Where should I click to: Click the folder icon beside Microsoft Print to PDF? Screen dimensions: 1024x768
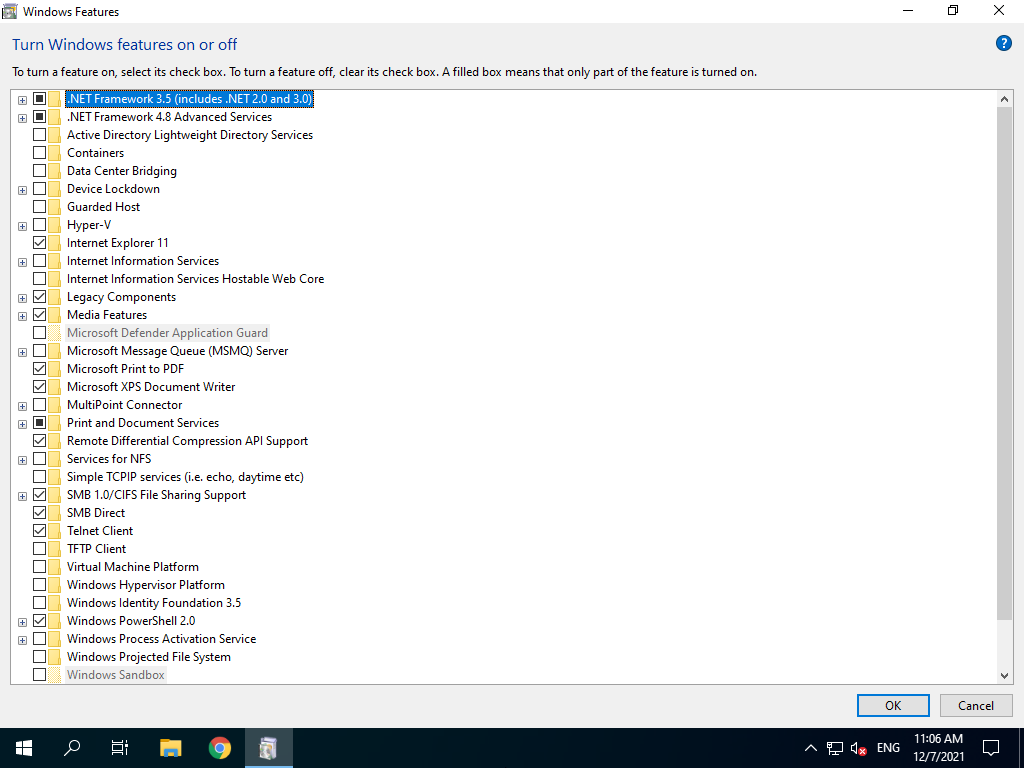pyautogui.click(x=54, y=369)
